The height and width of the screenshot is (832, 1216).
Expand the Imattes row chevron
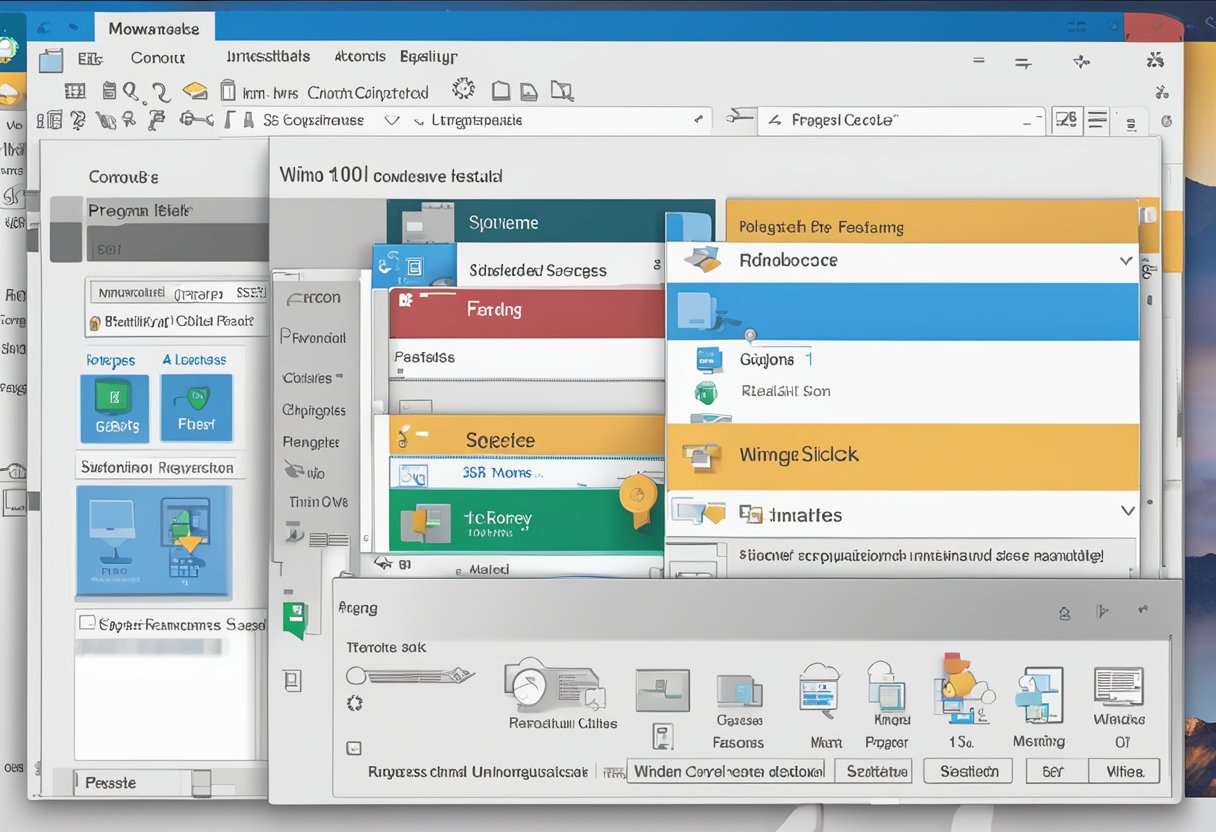click(x=1127, y=511)
